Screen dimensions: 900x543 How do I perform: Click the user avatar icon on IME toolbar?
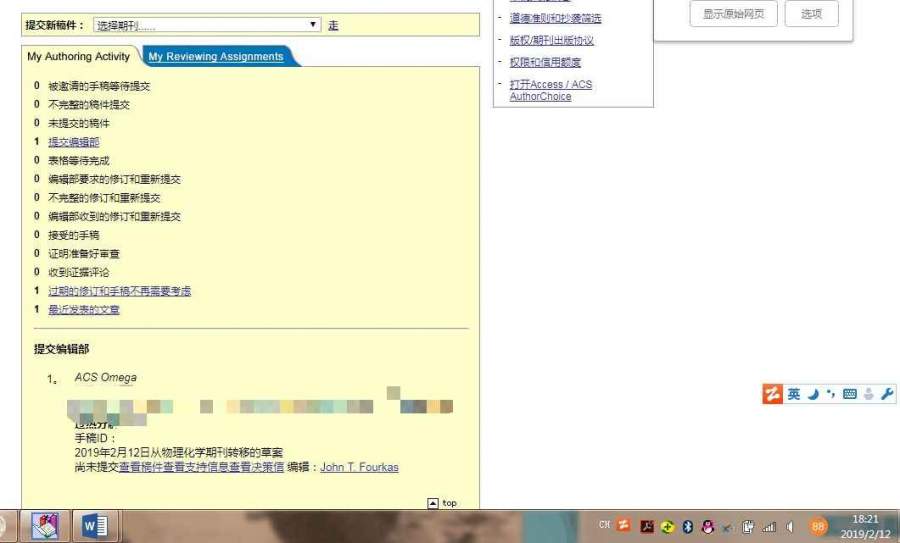tap(869, 394)
